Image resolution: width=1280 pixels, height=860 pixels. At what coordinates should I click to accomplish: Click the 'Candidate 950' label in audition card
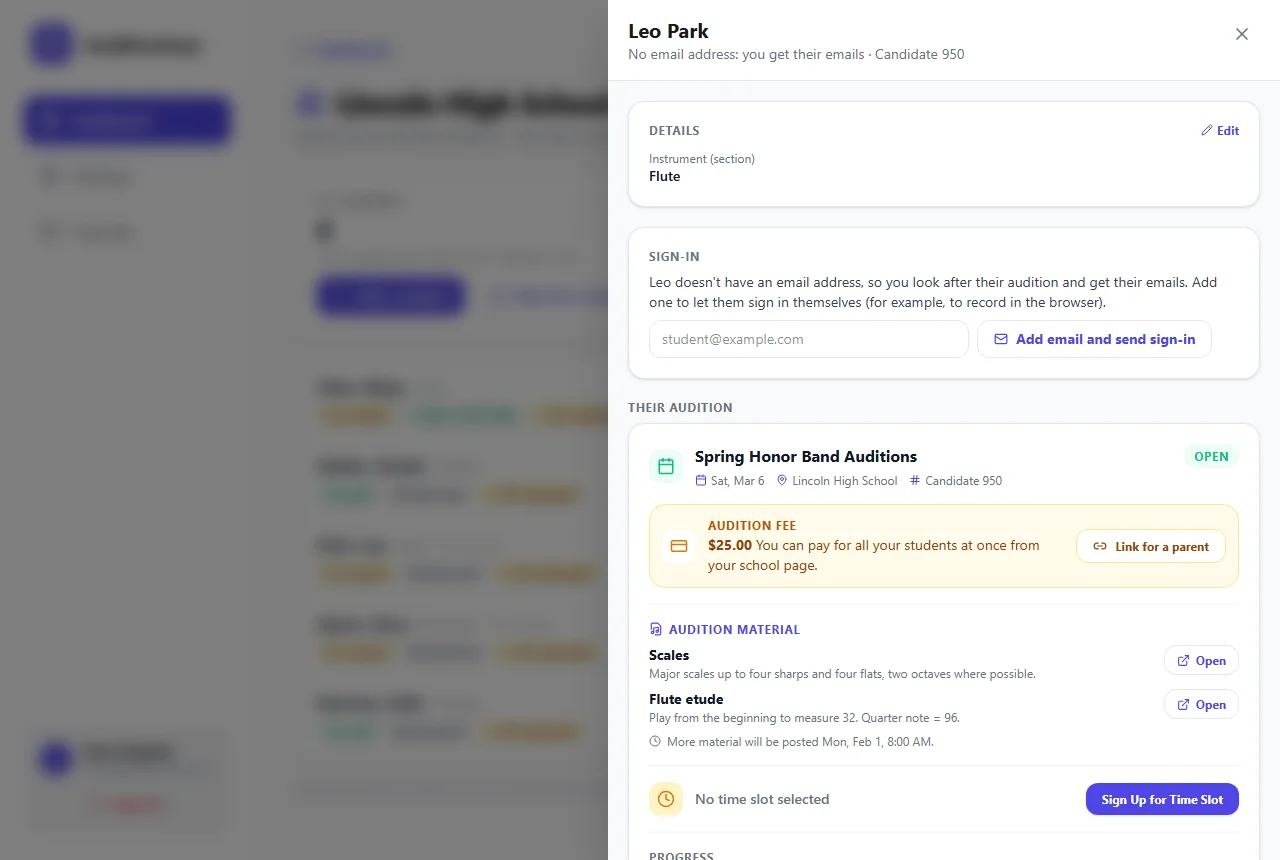coord(963,481)
